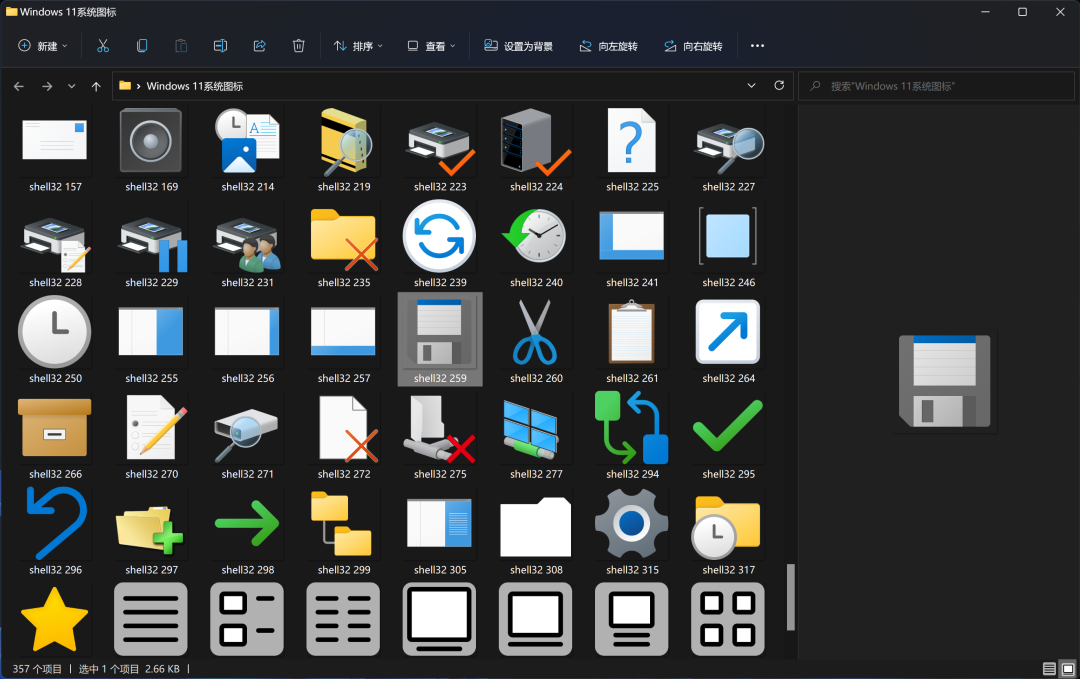This screenshot has width=1080, height=679.
Task: Click the shell32 308 label text
Action: click(x=536, y=570)
